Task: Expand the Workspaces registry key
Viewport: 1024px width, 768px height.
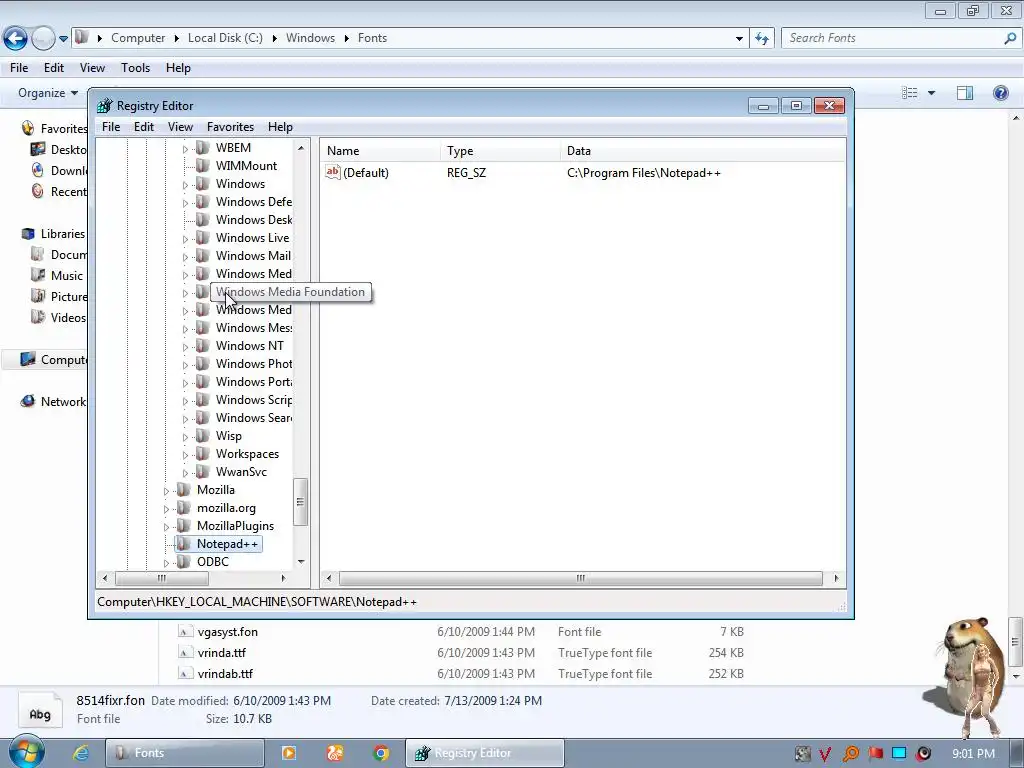Action: click(x=185, y=455)
